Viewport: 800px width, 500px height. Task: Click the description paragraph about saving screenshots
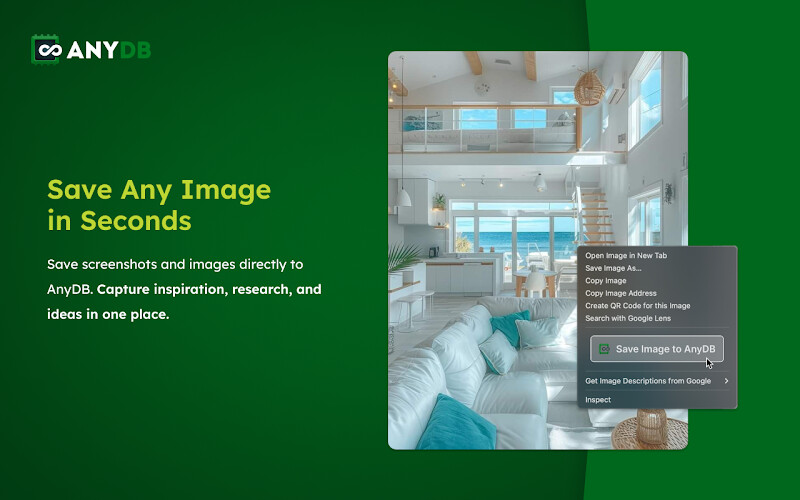click(184, 289)
